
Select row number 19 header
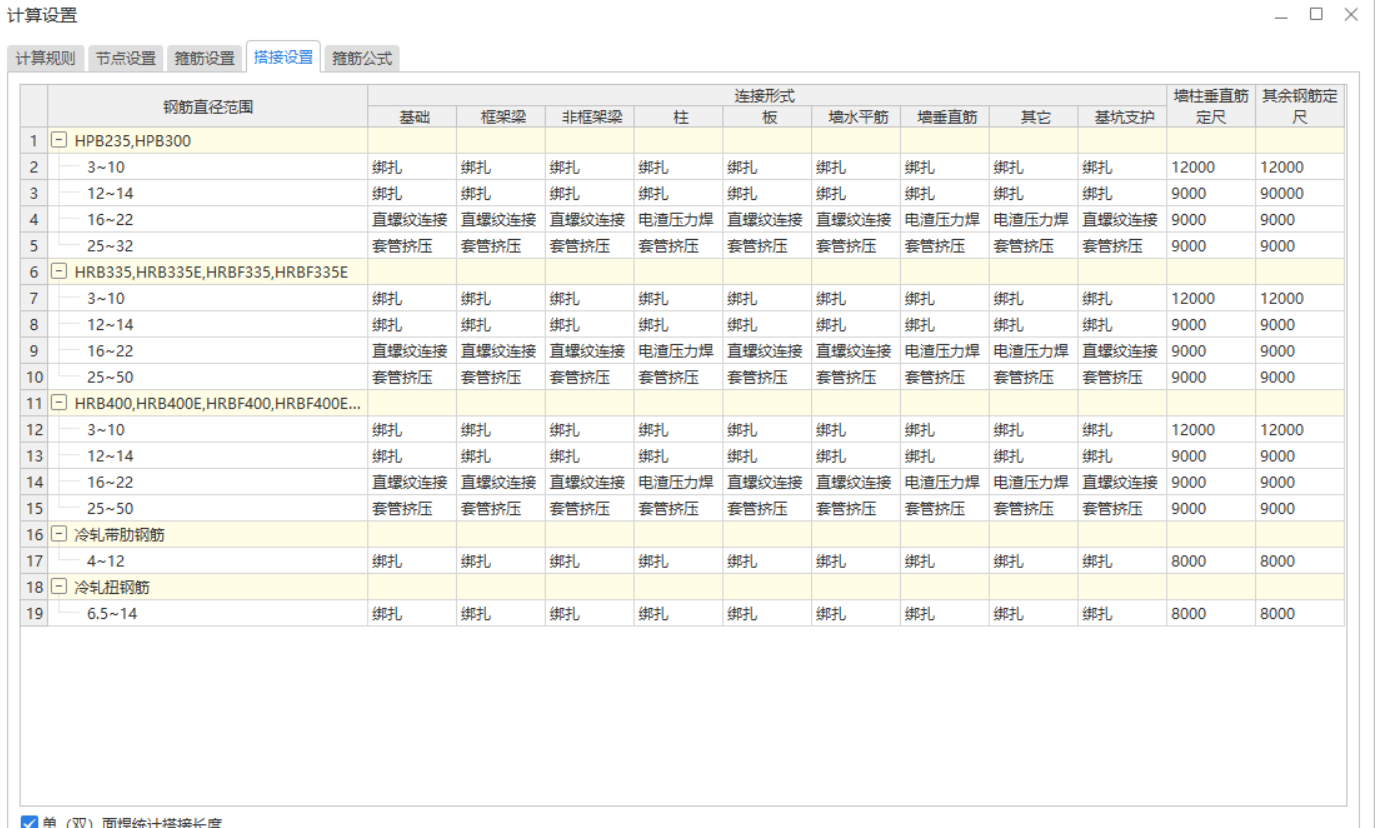pos(34,613)
